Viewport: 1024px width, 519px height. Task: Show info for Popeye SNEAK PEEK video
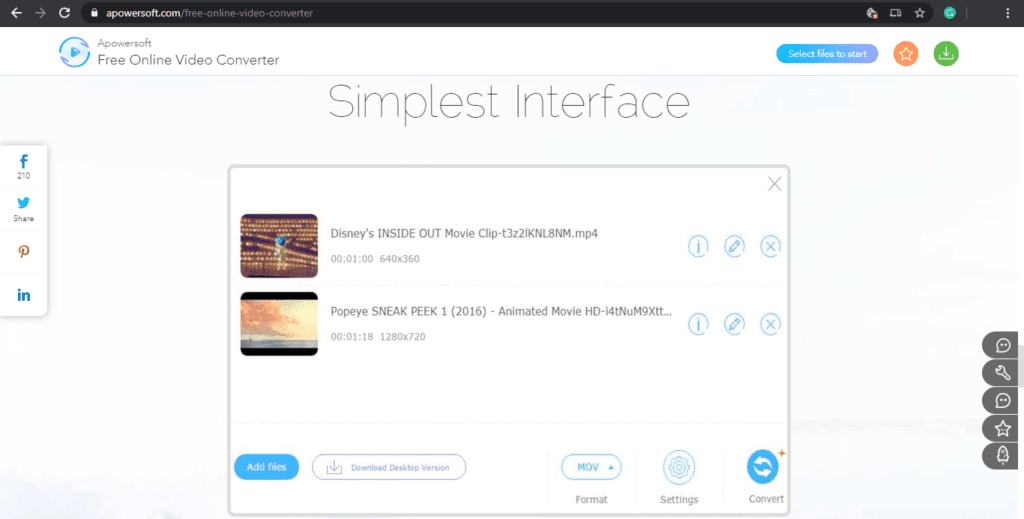coord(698,324)
